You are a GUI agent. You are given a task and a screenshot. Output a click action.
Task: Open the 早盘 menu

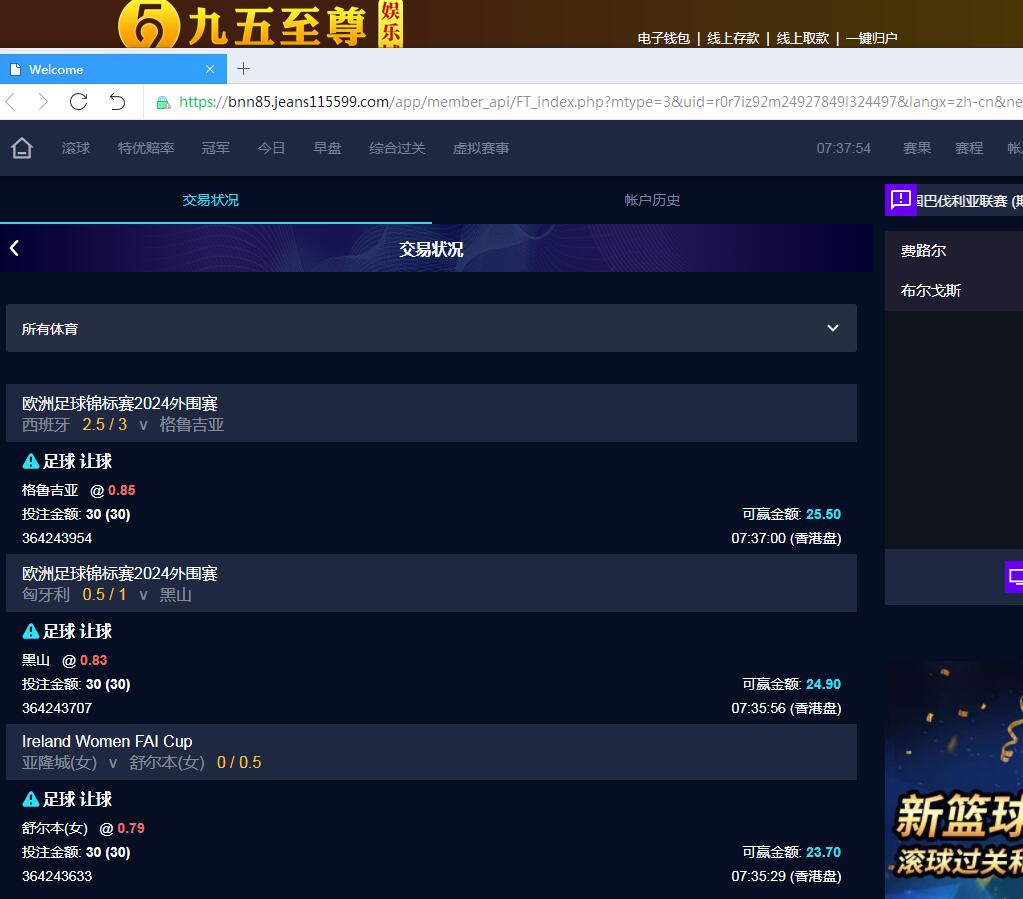(x=328, y=148)
